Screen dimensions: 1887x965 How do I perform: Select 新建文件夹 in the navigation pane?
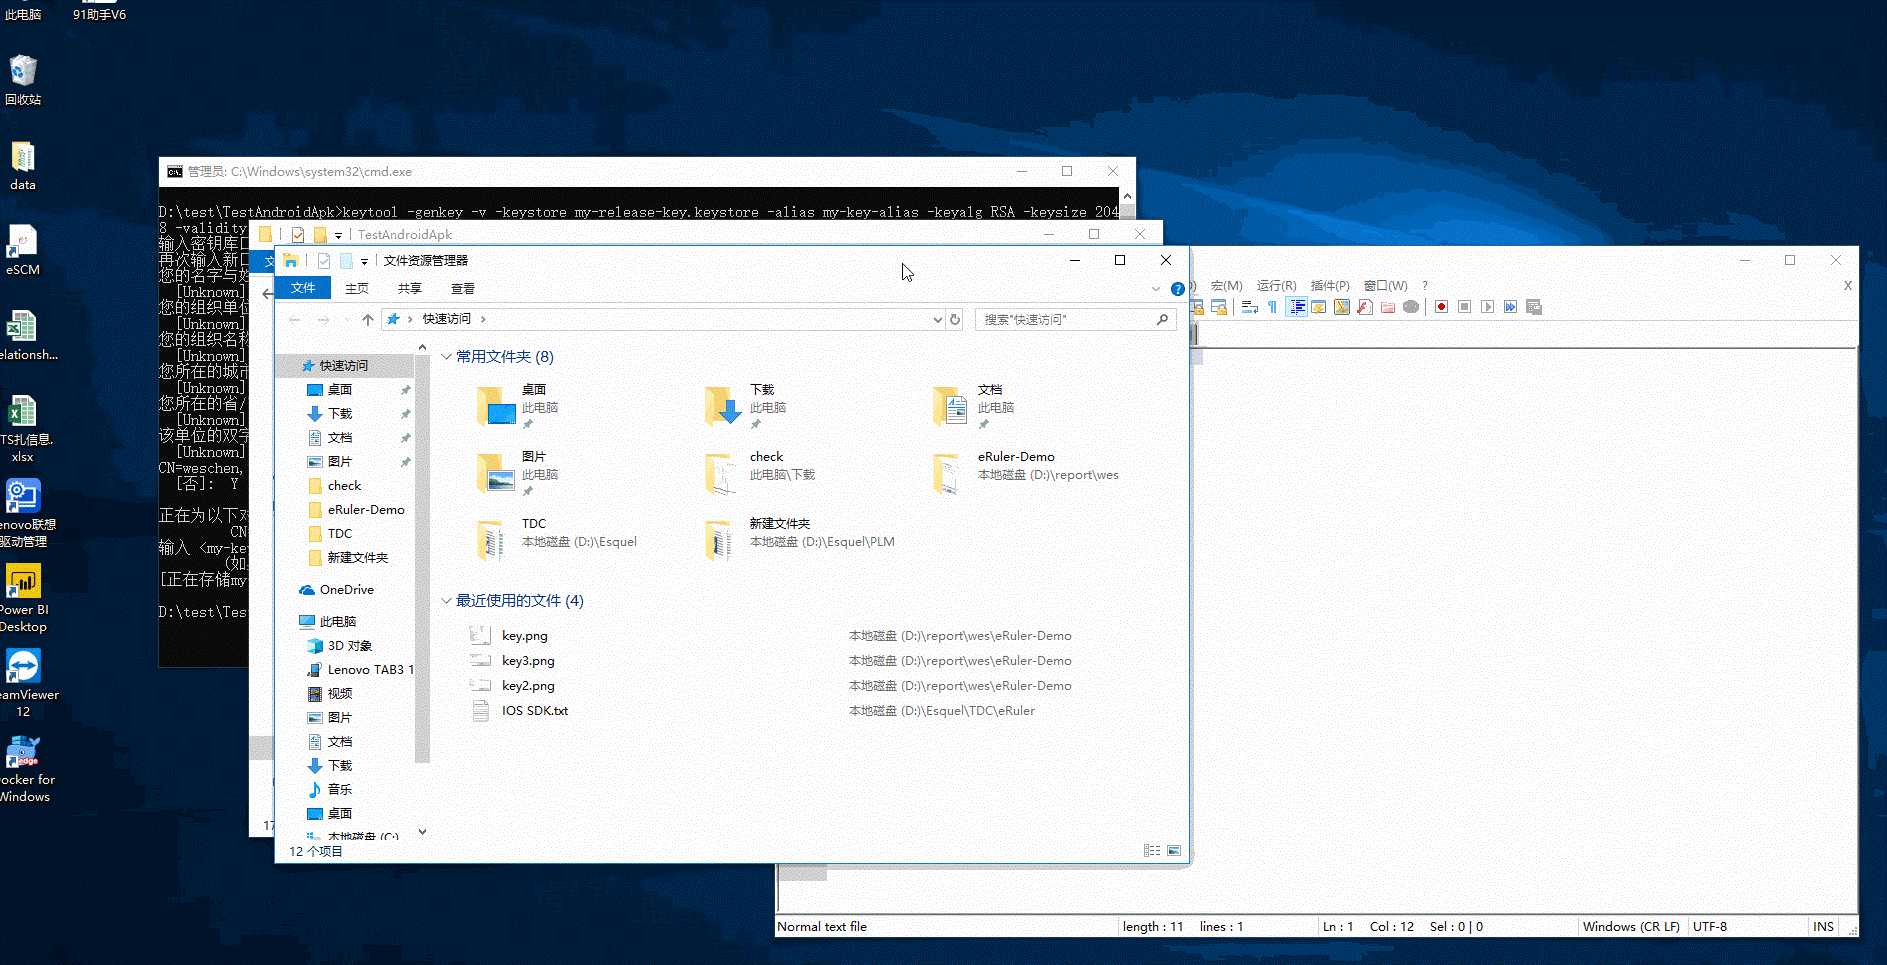pyautogui.click(x=357, y=557)
